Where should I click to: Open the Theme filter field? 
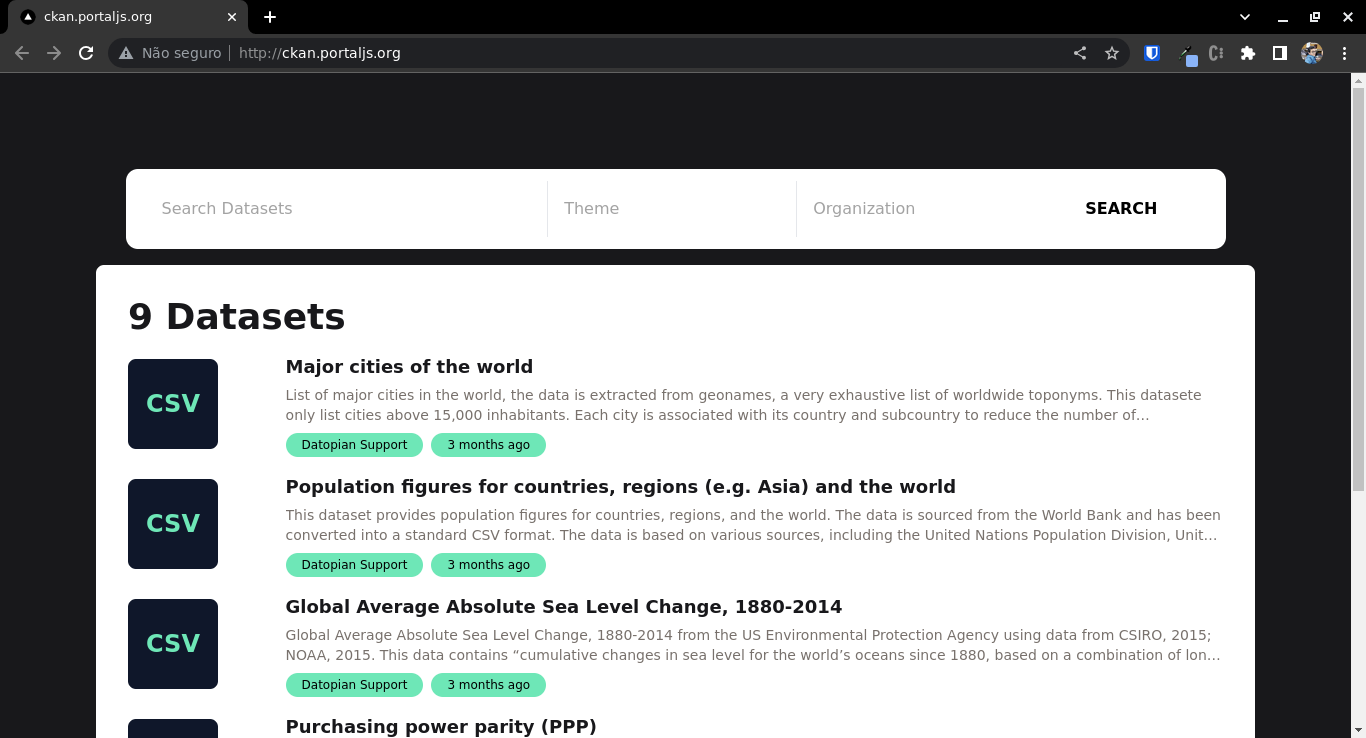coord(670,208)
